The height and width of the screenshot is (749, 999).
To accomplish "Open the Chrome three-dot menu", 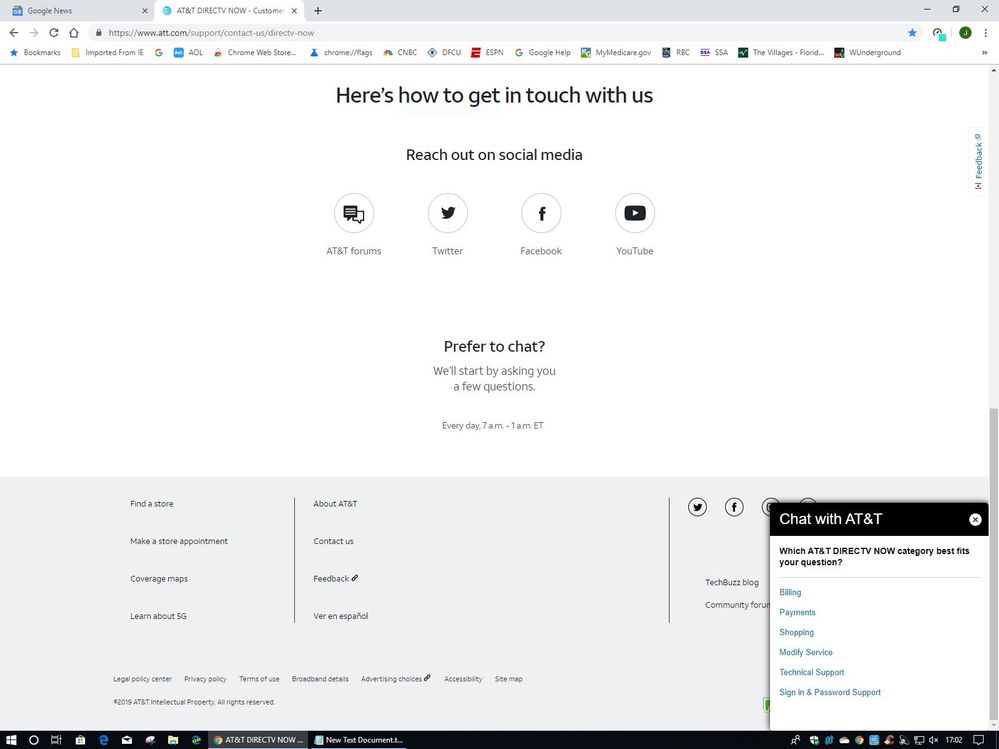I will coord(986,32).
